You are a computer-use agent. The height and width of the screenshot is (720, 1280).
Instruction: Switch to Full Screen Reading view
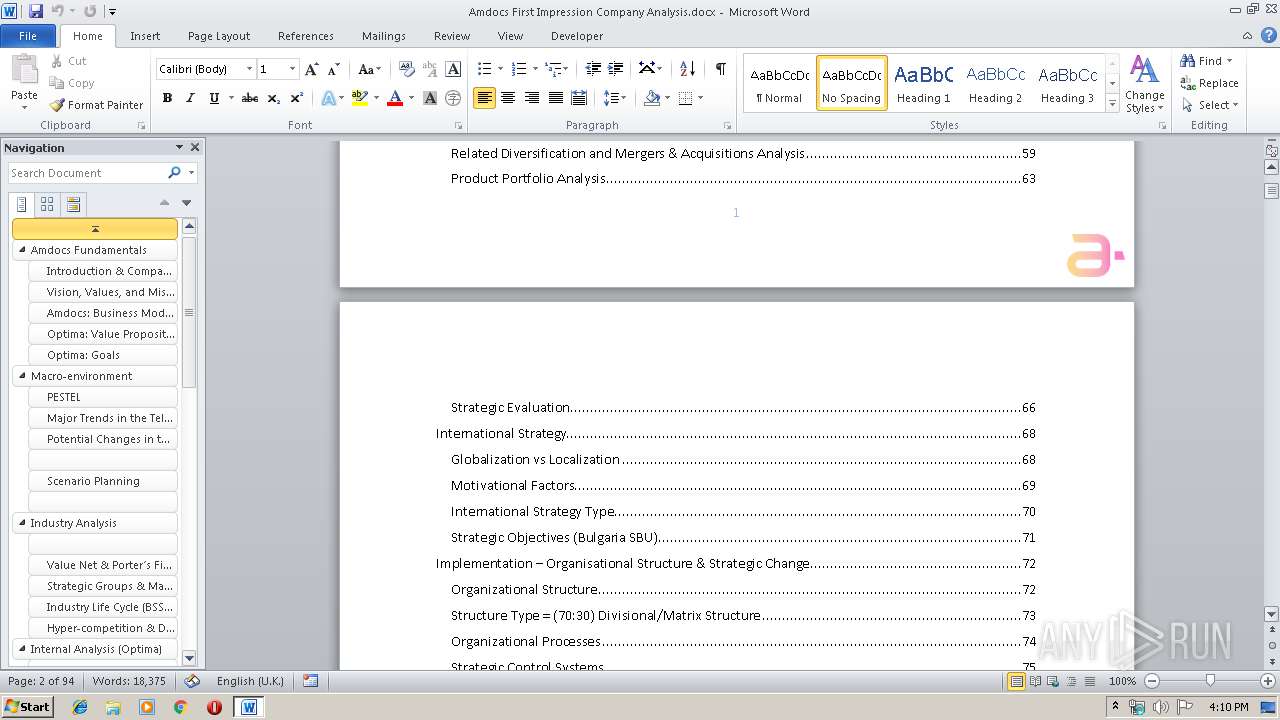(x=1034, y=681)
